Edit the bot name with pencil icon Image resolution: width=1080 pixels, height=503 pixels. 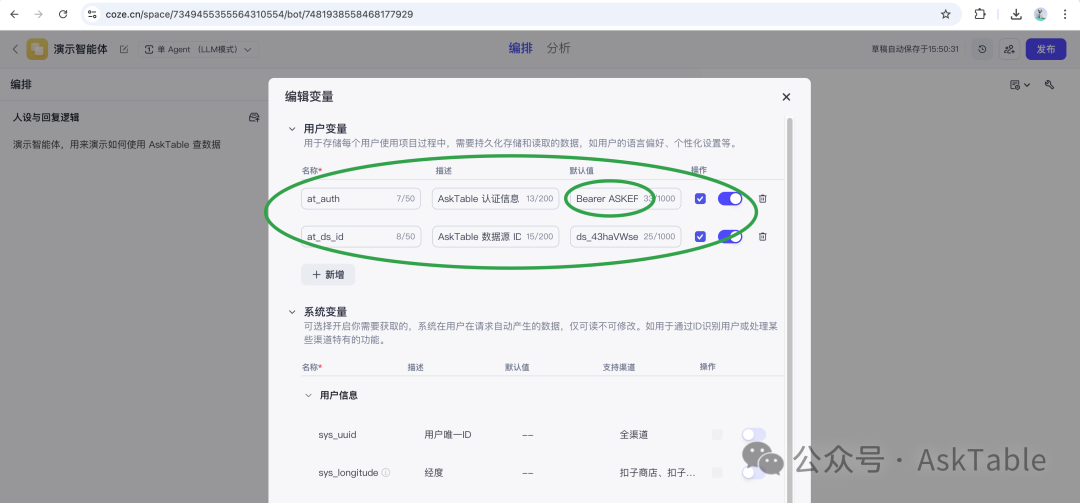pyautogui.click(x=124, y=49)
